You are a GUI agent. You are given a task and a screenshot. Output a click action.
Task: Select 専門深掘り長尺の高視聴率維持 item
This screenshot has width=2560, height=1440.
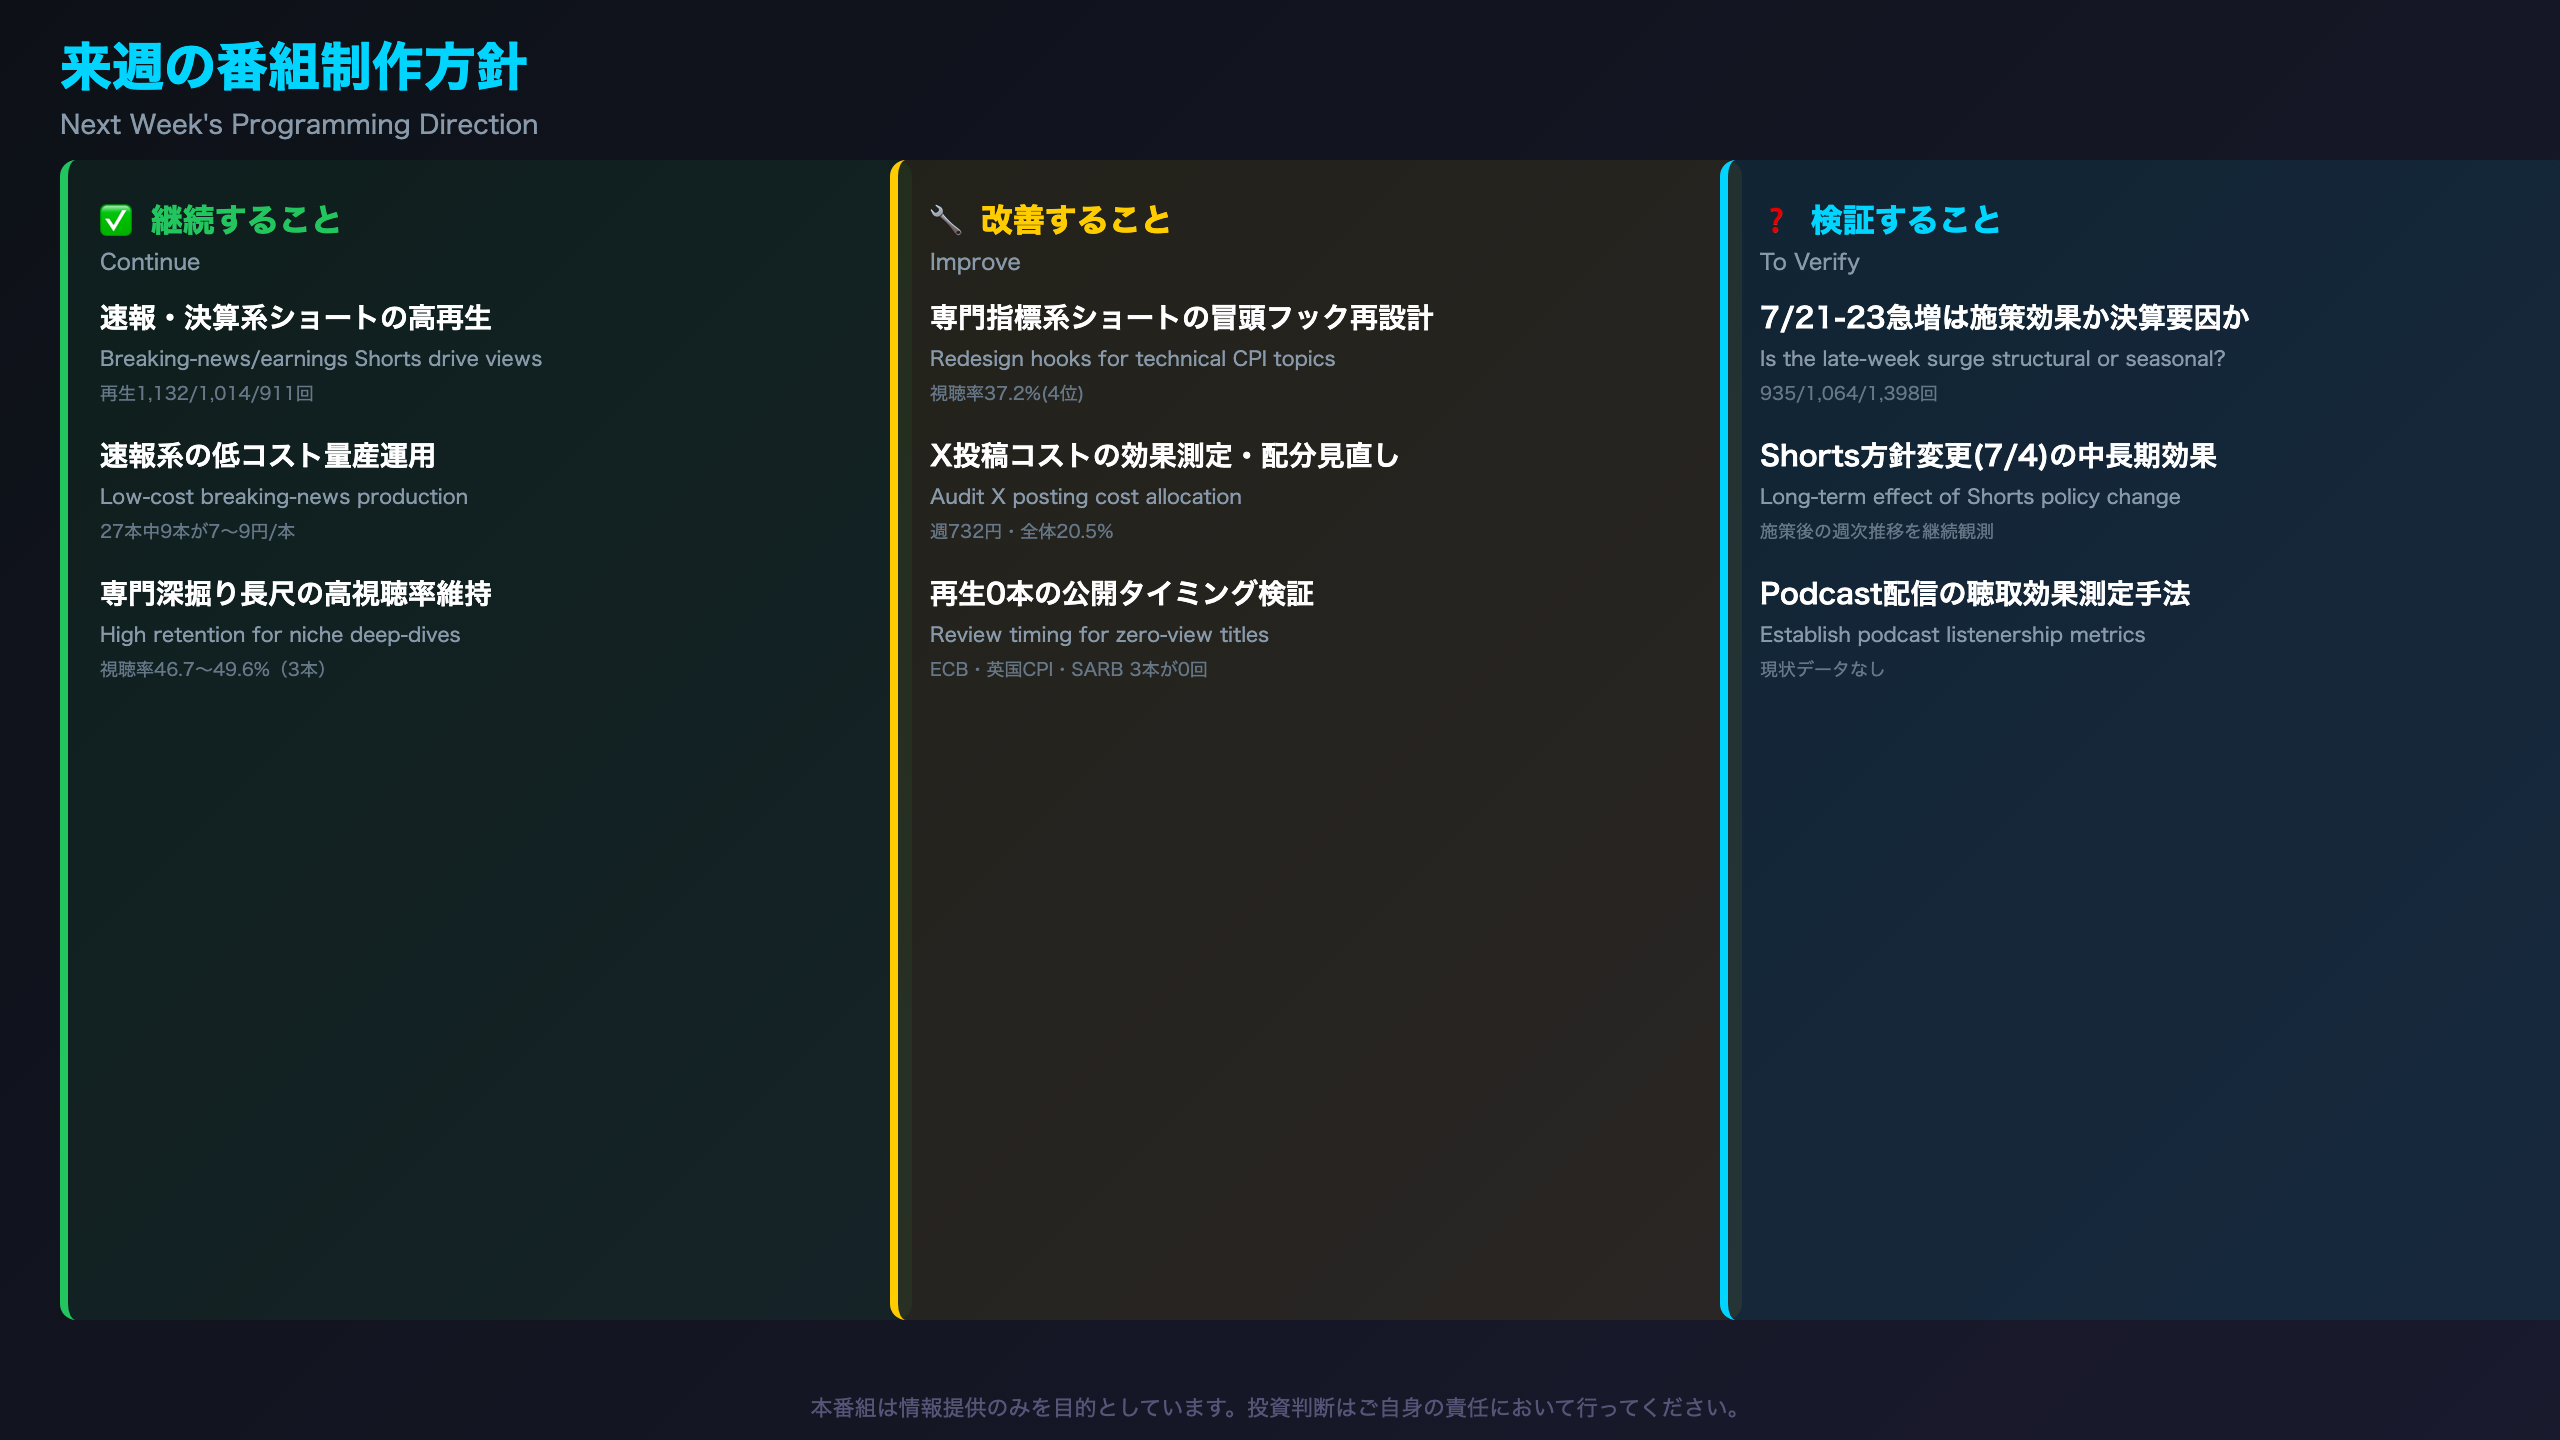[296, 594]
